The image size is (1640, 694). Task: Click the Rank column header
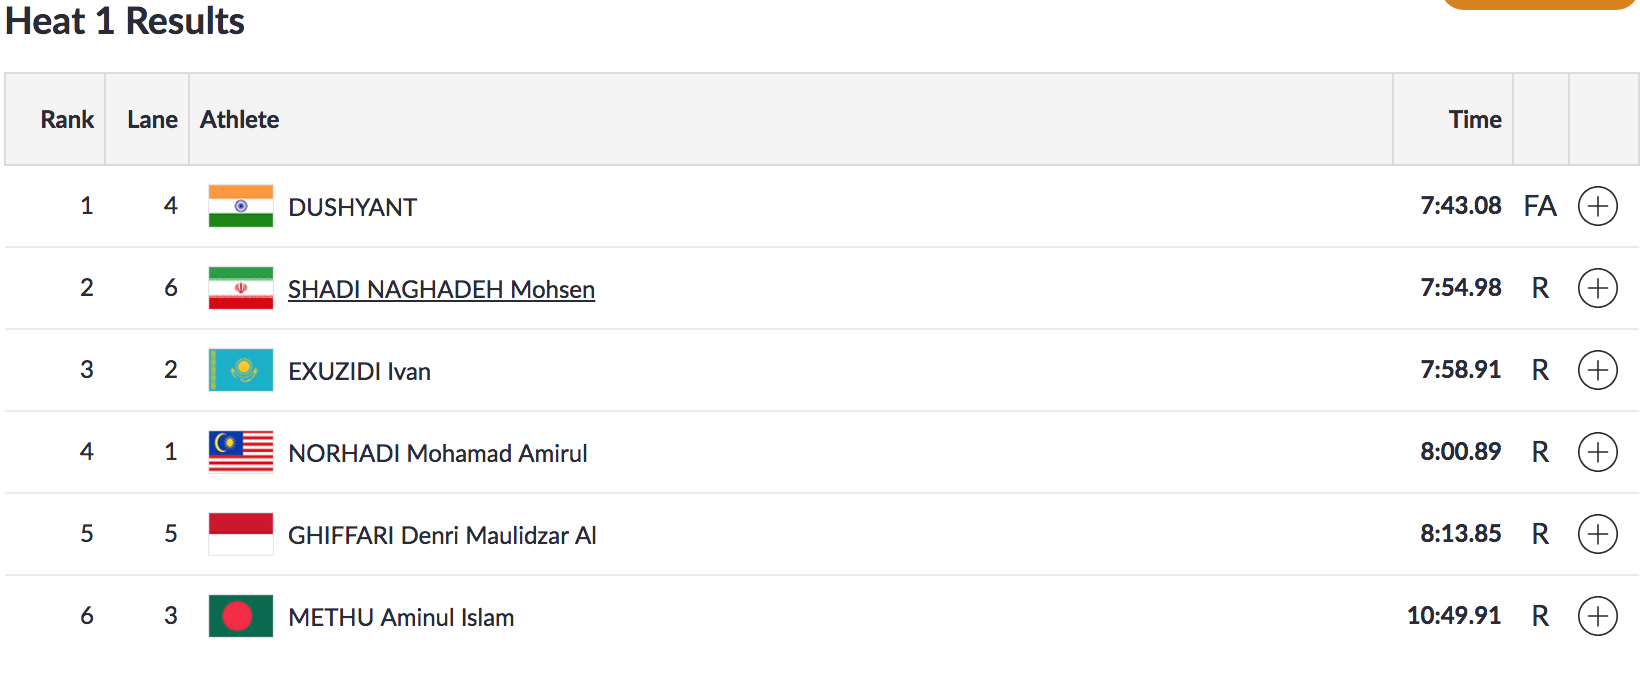tap(67, 120)
